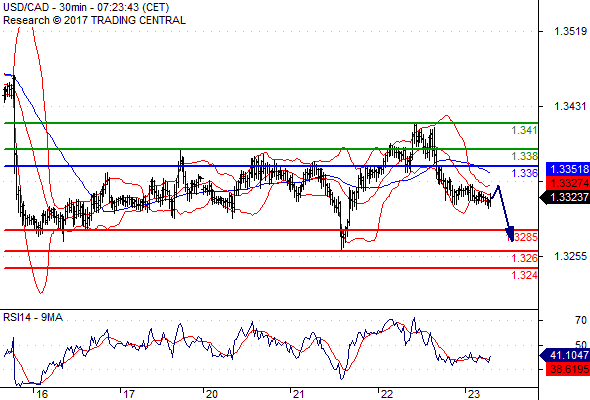The image size is (590, 400).
Task: Click the 1.3519 price axis label
Action: [570, 31]
